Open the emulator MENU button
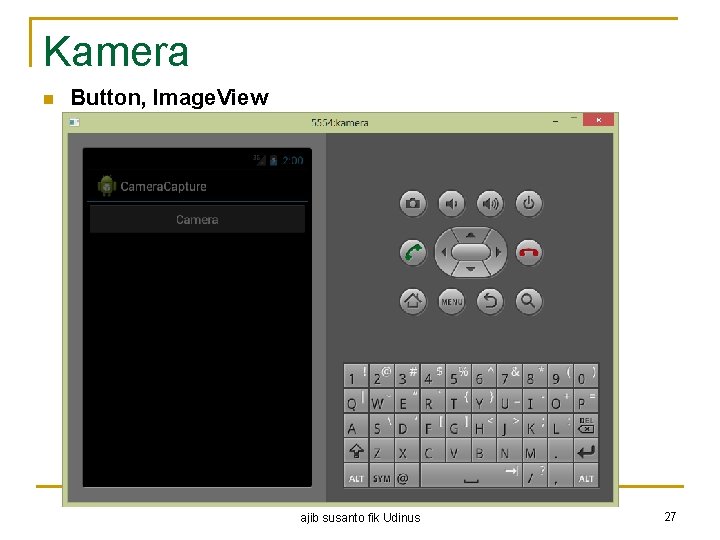This screenshot has width=720, height=540. [x=451, y=302]
